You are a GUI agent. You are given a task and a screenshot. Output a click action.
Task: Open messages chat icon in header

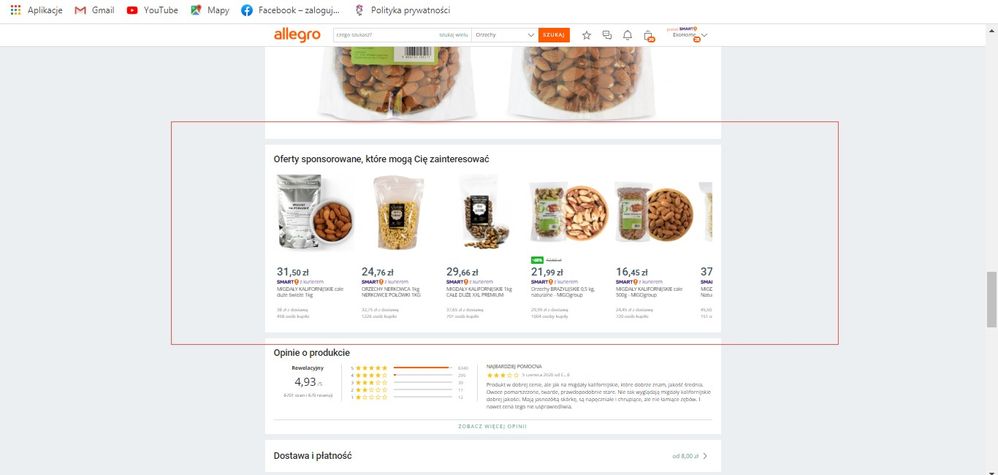pyautogui.click(x=607, y=35)
